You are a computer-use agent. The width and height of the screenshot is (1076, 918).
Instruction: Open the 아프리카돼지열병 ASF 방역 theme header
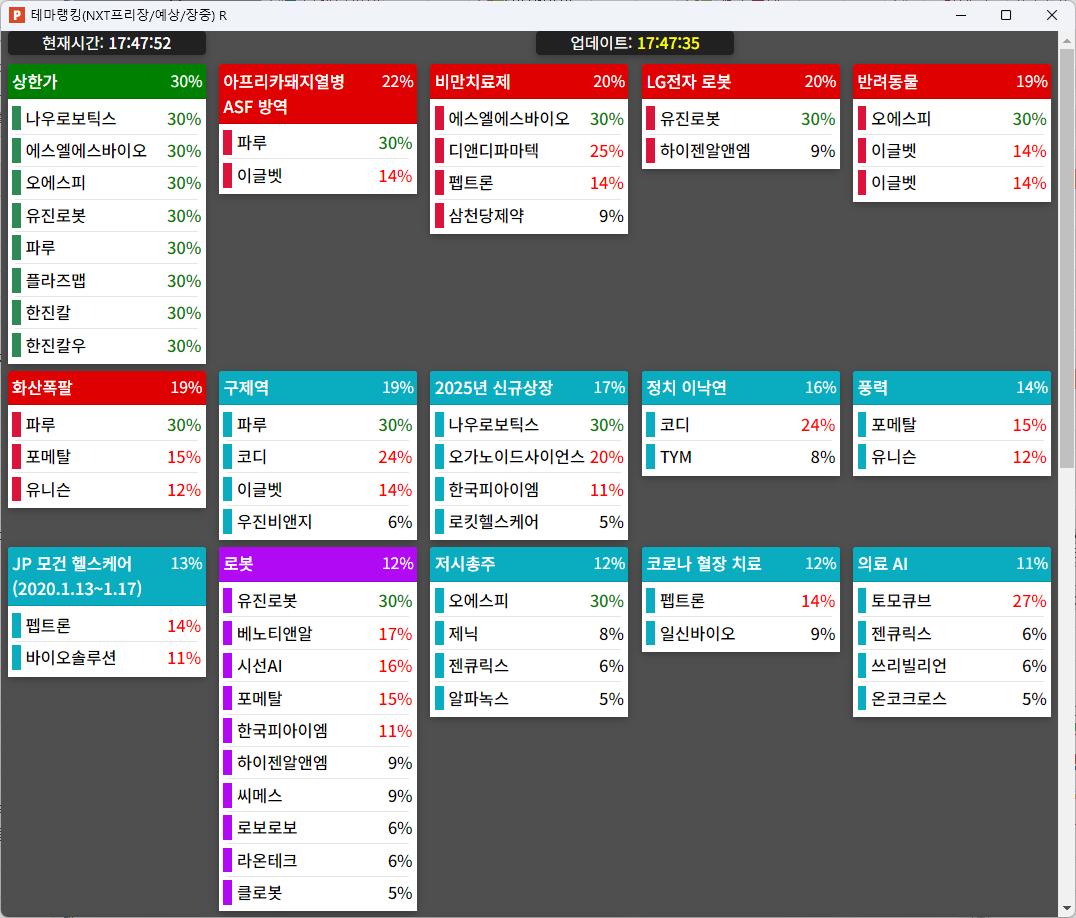318,94
